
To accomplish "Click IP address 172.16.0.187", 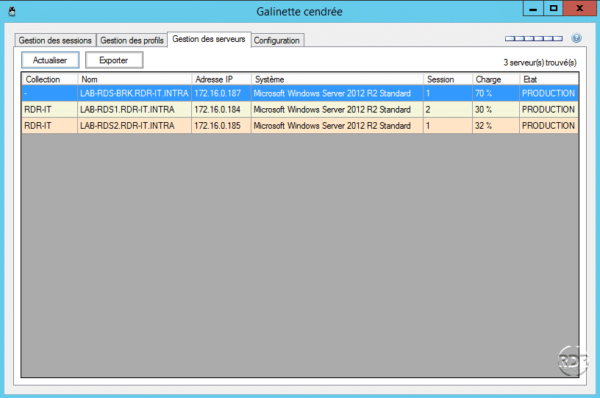I will [x=221, y=93].
